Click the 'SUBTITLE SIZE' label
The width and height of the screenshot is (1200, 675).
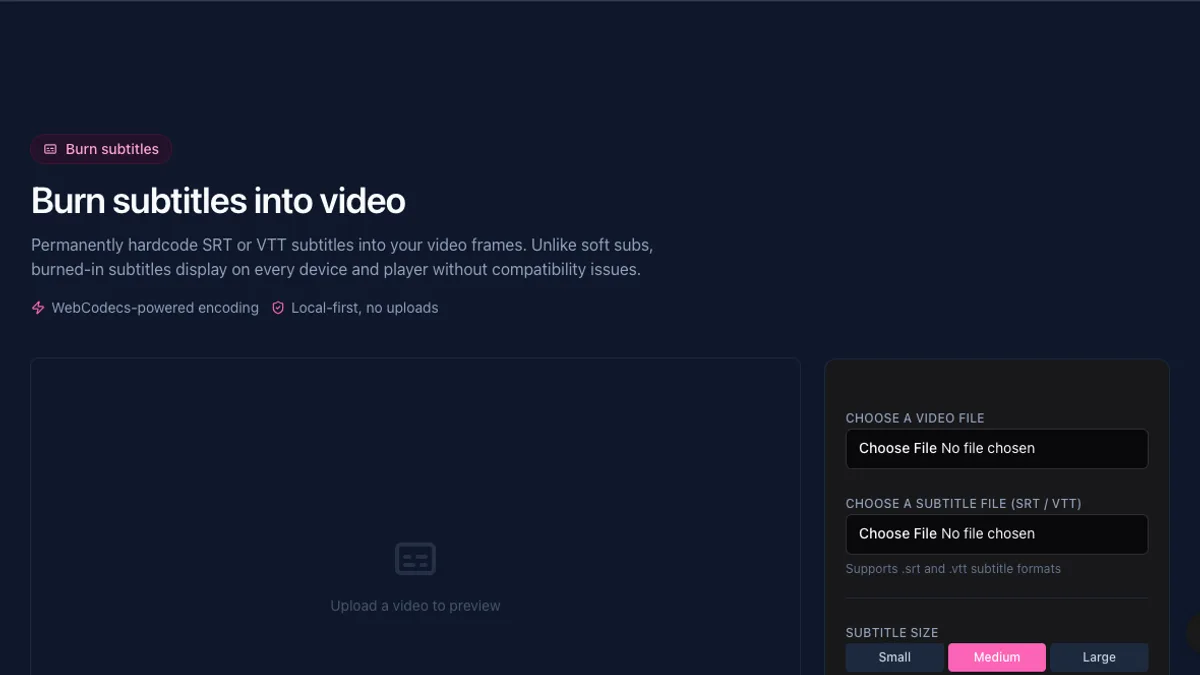click(x=892, y=633)
